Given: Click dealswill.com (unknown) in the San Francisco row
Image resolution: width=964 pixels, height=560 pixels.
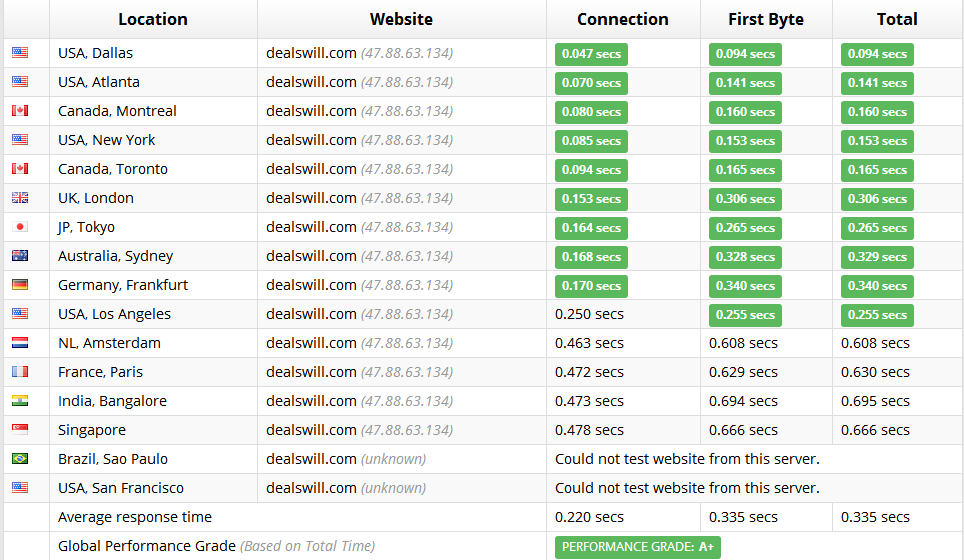Looking at the screenshot, I should pyautogui.click(x=346, y=488).
